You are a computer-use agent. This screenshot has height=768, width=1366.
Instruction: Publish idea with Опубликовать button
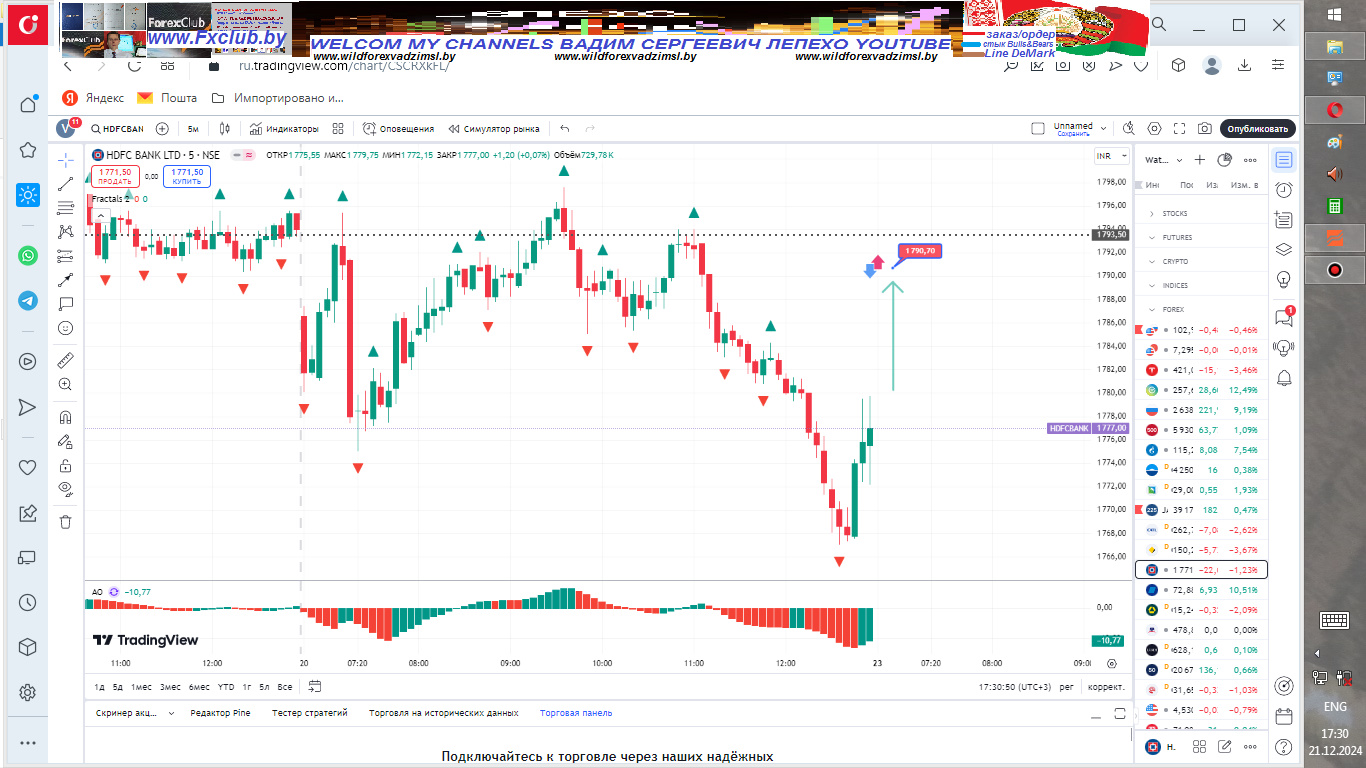(x=1258, y=129)
